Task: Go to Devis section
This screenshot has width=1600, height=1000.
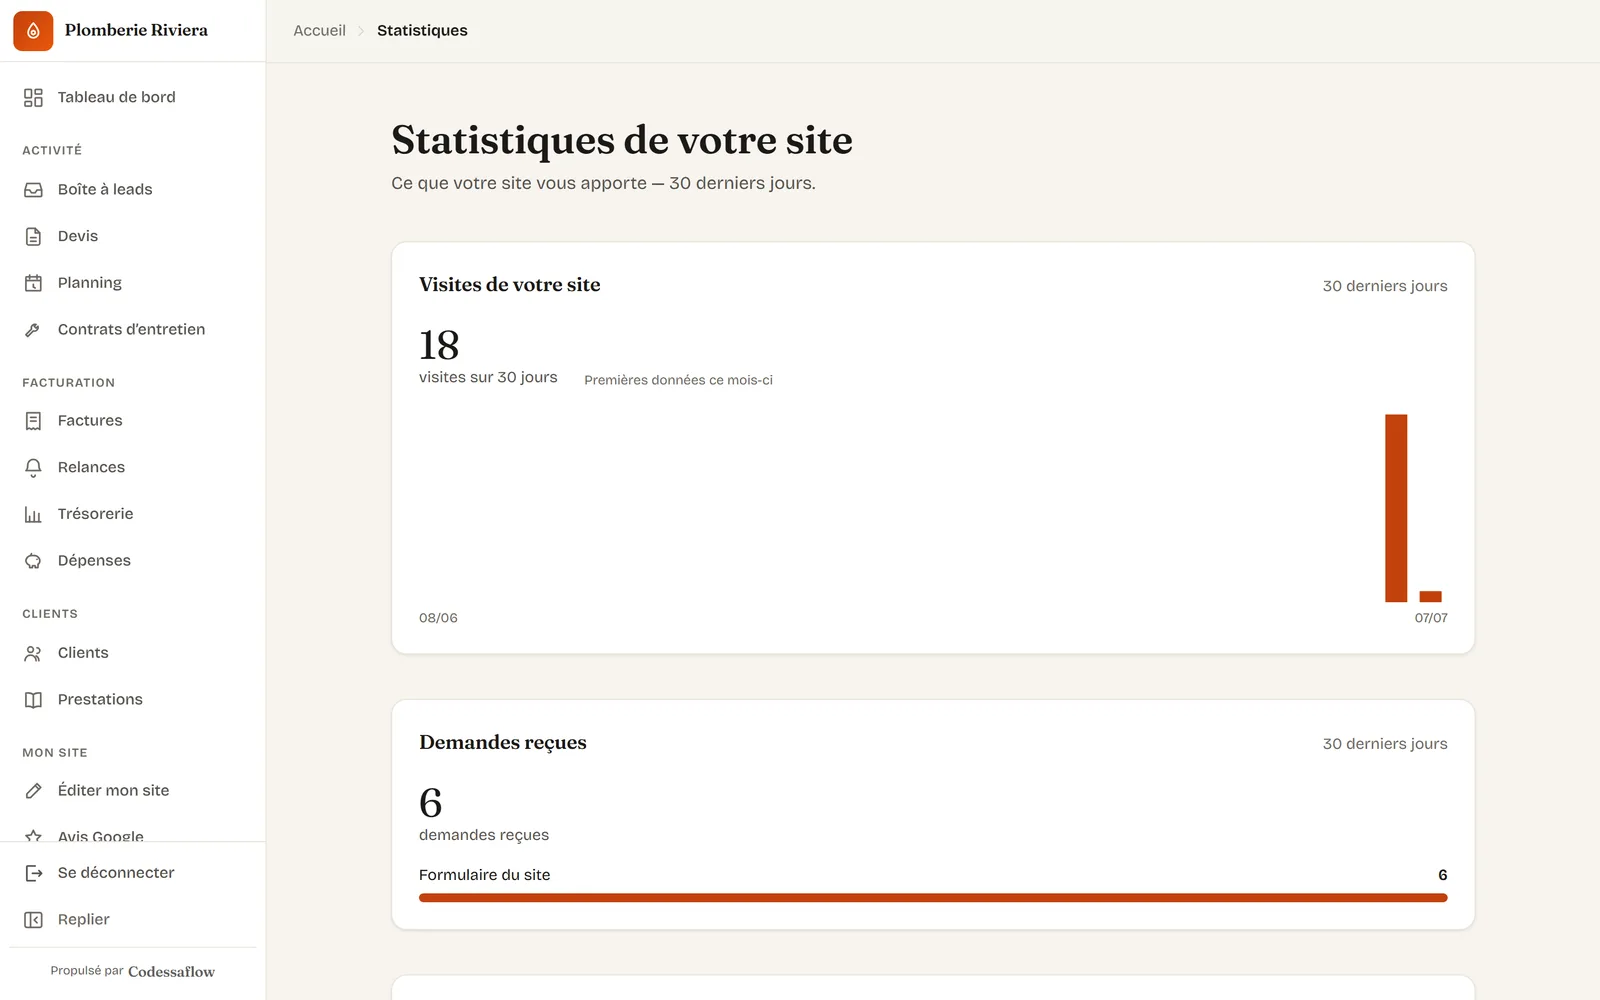Action: click(x=133, y=236)
